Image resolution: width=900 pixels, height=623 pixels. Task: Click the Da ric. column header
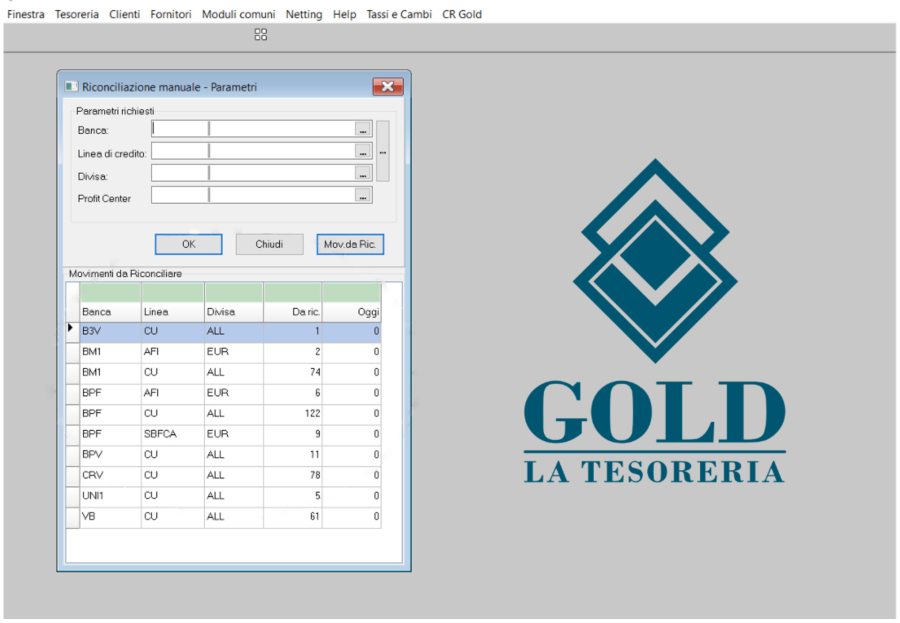[292, 312]
